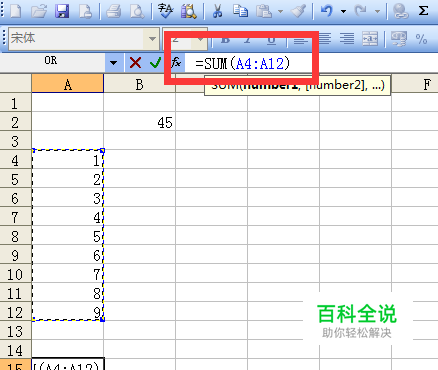Apply percent style
Image resolution: width=438 pixels, height=370 pixels.
pyautogui.click(x=422, y=39)
